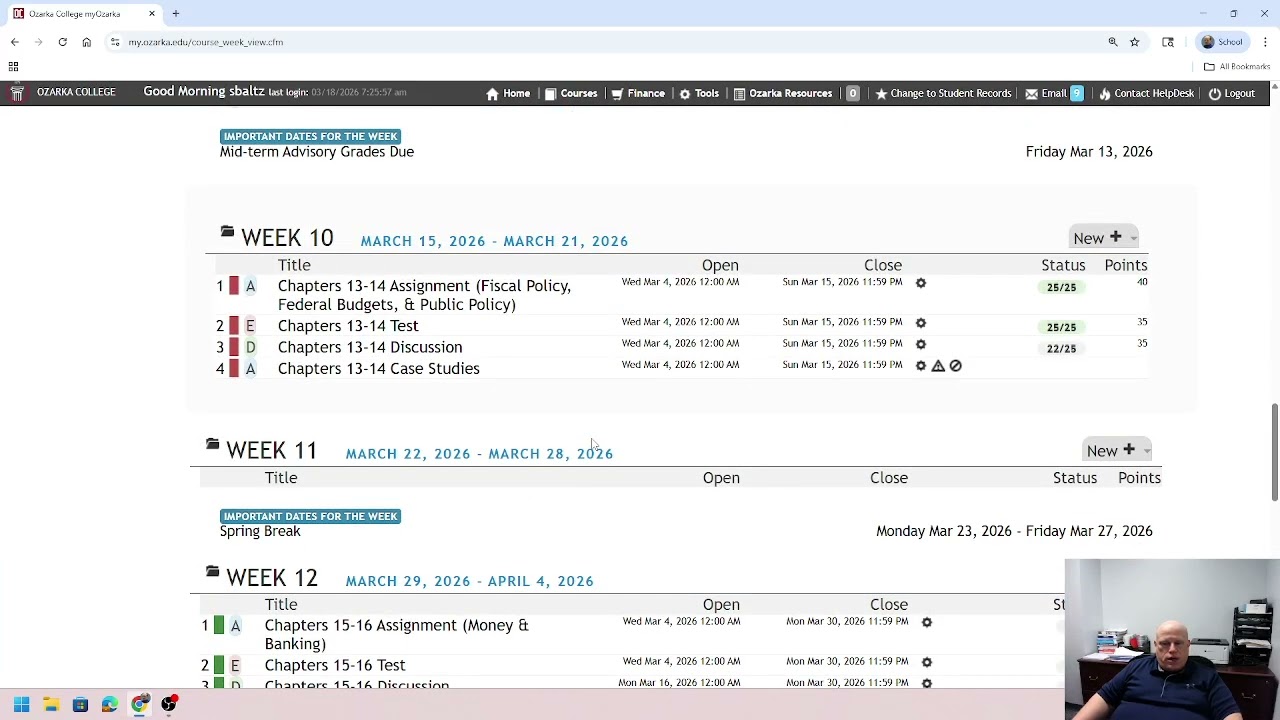
Task: Go back with the browser back arrow
Action: coord(14,42)
